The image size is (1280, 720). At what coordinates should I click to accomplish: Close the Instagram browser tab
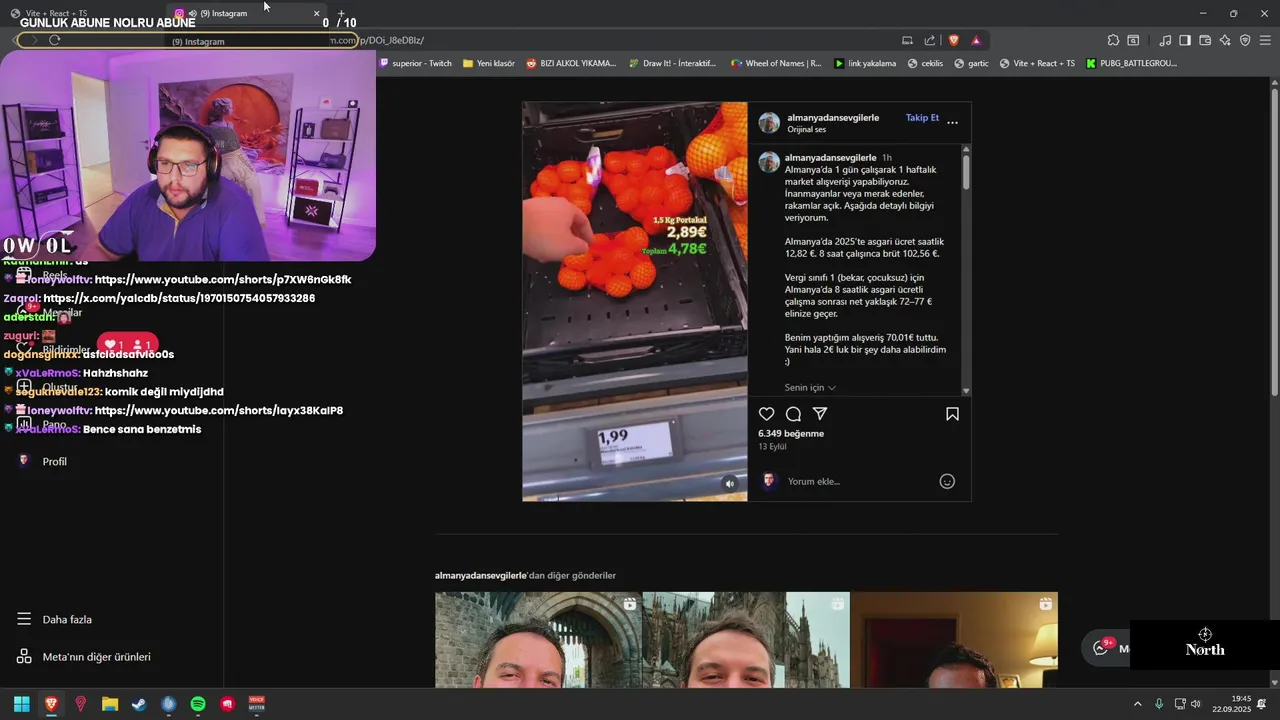(x=317, y=13)
